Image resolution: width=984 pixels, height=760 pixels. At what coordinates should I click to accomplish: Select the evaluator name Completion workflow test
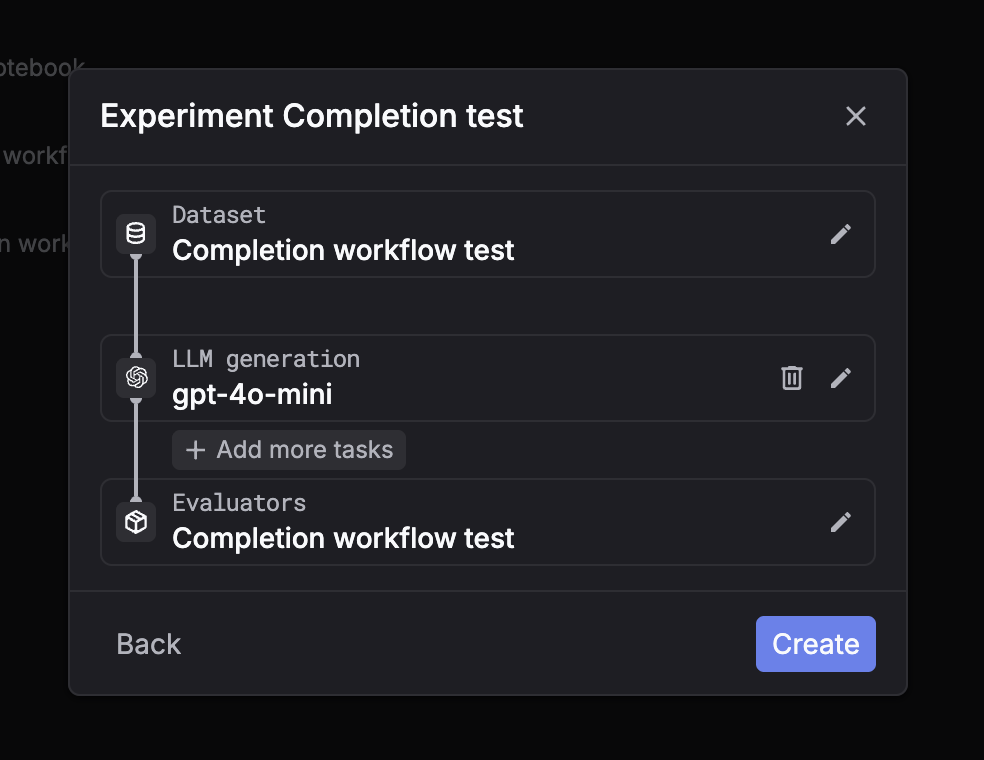click(x=343, y=538)
